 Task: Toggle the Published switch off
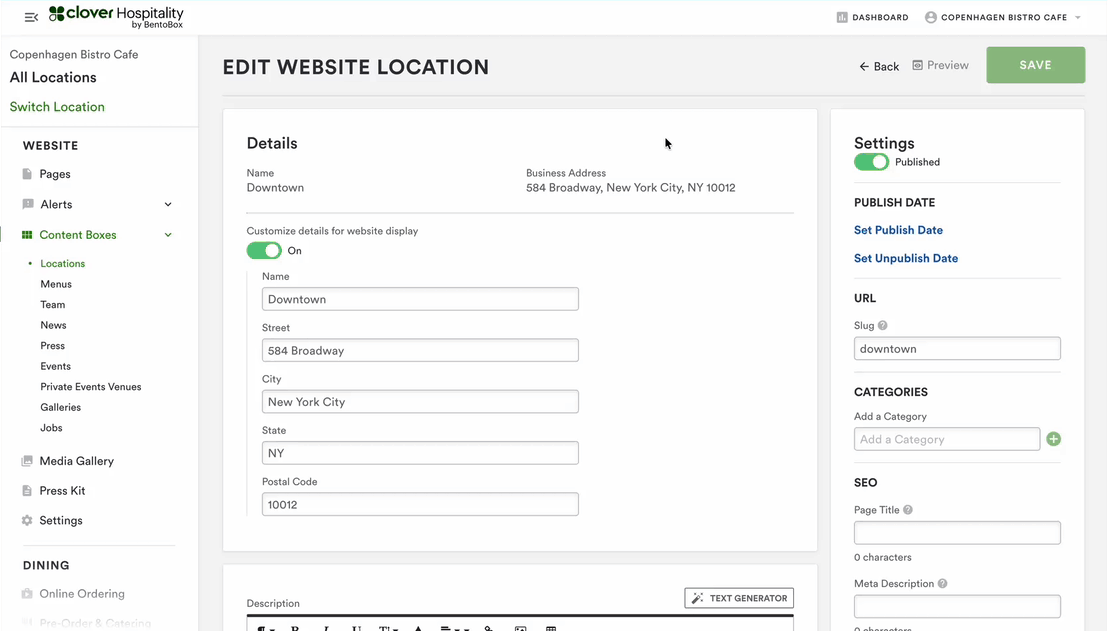(x=871, y=162)
